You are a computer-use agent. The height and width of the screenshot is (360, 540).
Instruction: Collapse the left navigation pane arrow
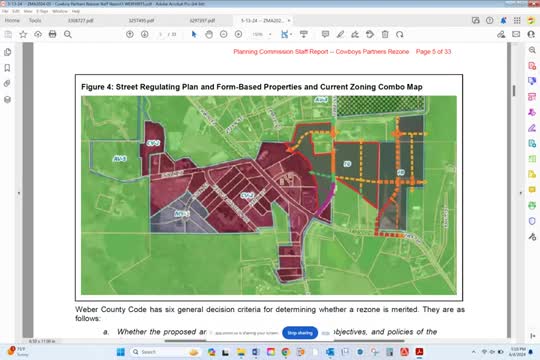tap(19, 193)
